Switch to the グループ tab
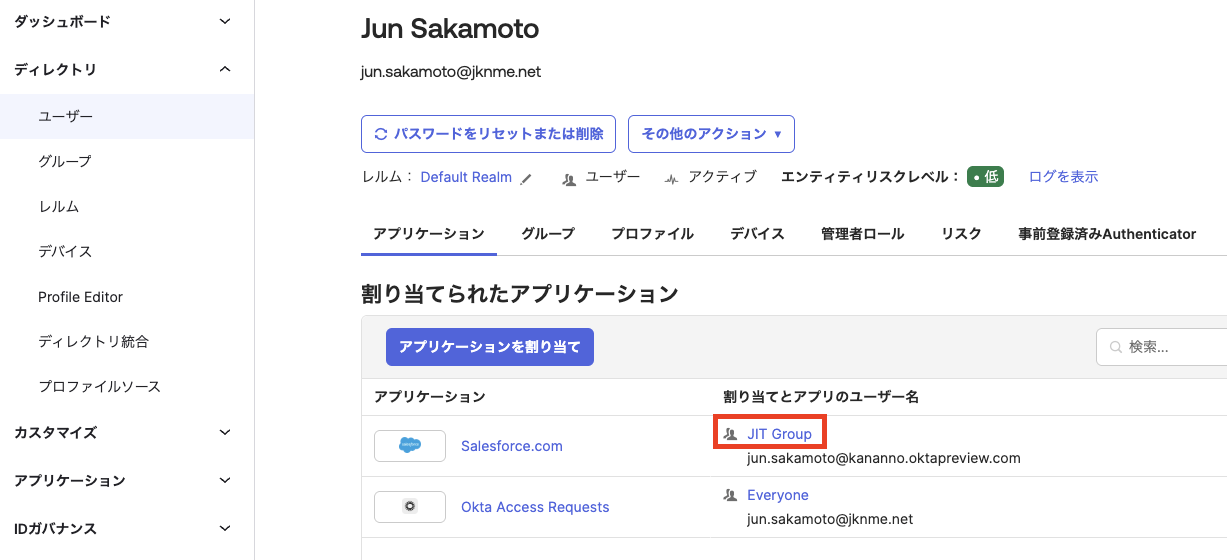 coord(548,234)
